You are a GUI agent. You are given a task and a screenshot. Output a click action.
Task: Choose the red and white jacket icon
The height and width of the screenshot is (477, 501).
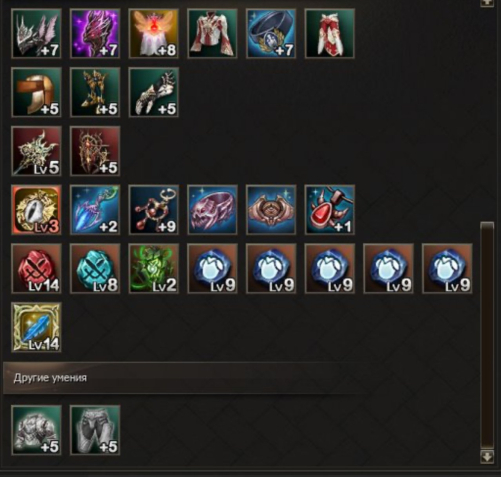[212, 34]
